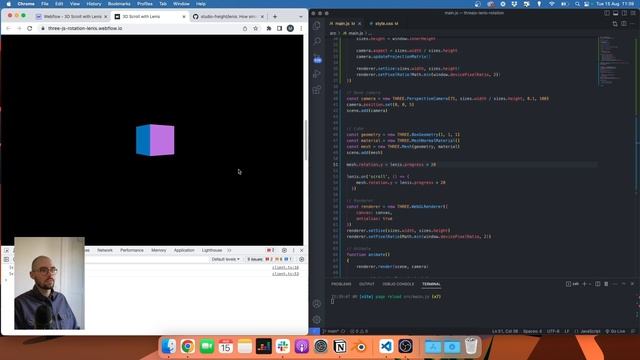
Task: Open DevTools settings gear
Action: (284, 250)
